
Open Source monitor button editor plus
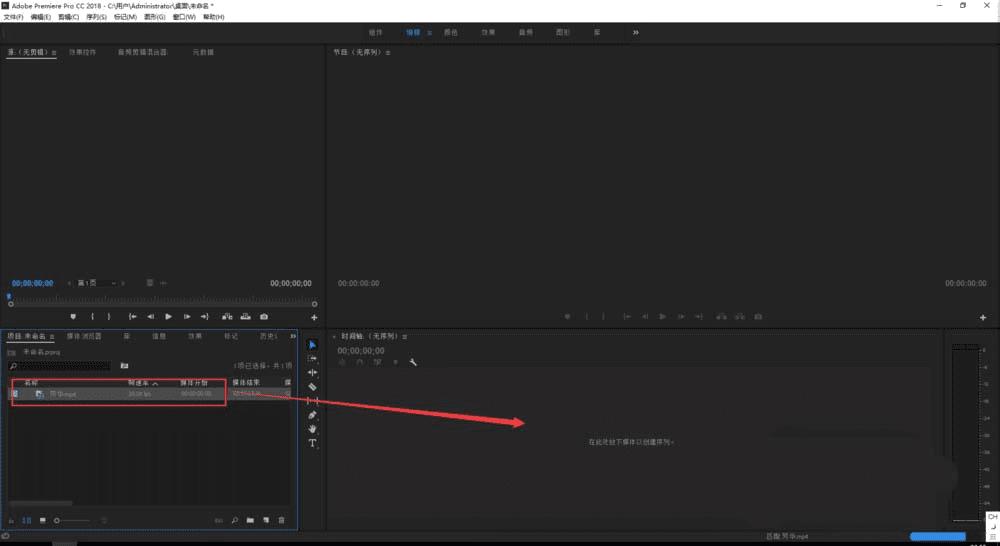coord(314,317)
